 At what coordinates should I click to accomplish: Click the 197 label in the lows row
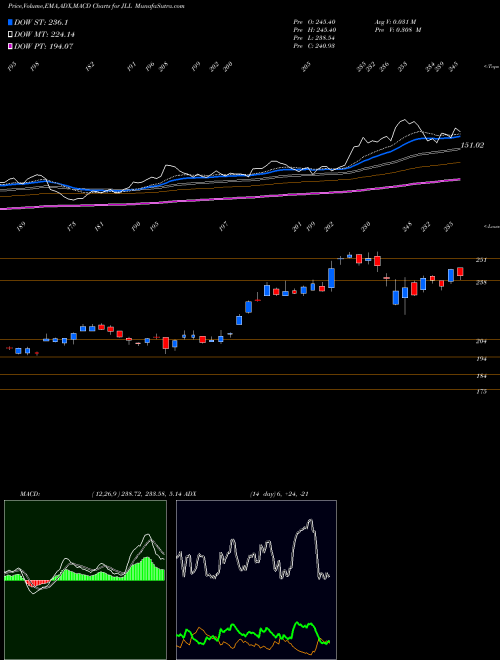pyautogui.click(x=223, y=227)
